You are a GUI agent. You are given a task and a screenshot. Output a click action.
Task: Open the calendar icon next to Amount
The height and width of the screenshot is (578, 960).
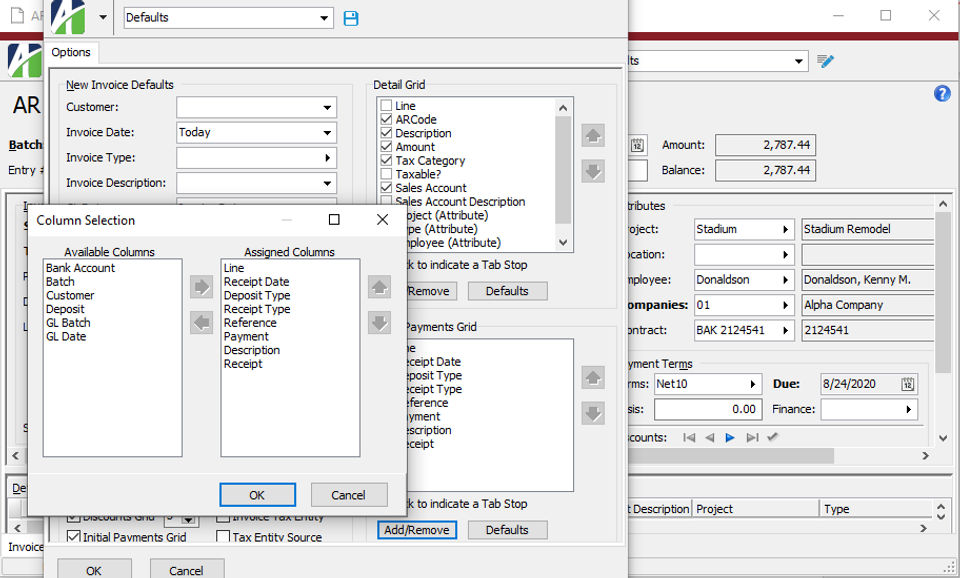coord(637,145)
